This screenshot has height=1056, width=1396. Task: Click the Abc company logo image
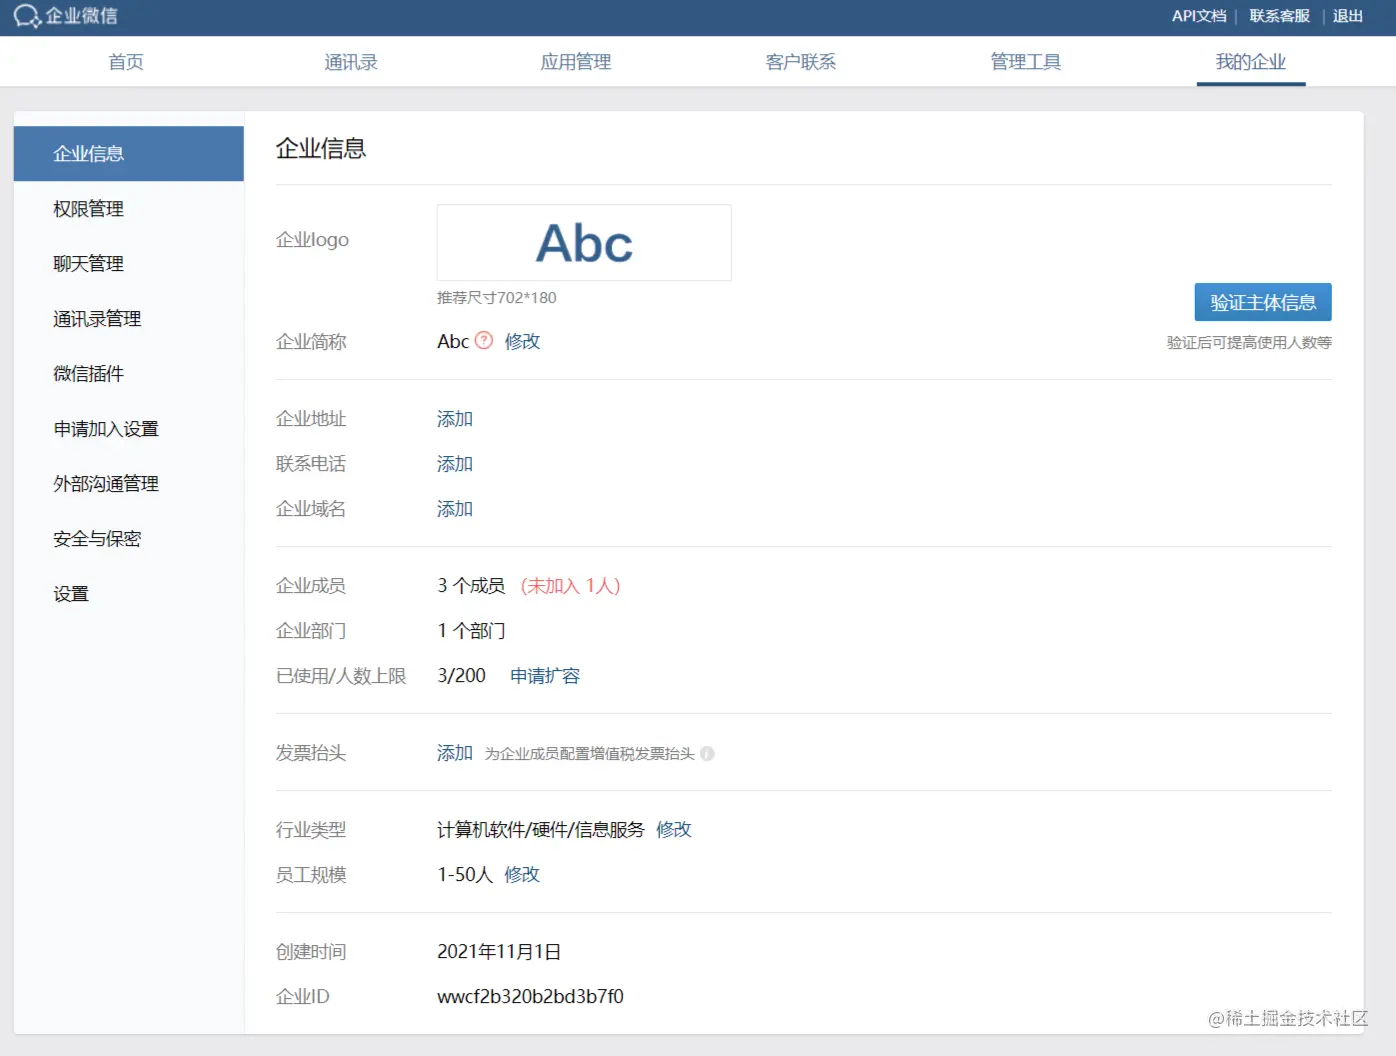pos(584,243)
